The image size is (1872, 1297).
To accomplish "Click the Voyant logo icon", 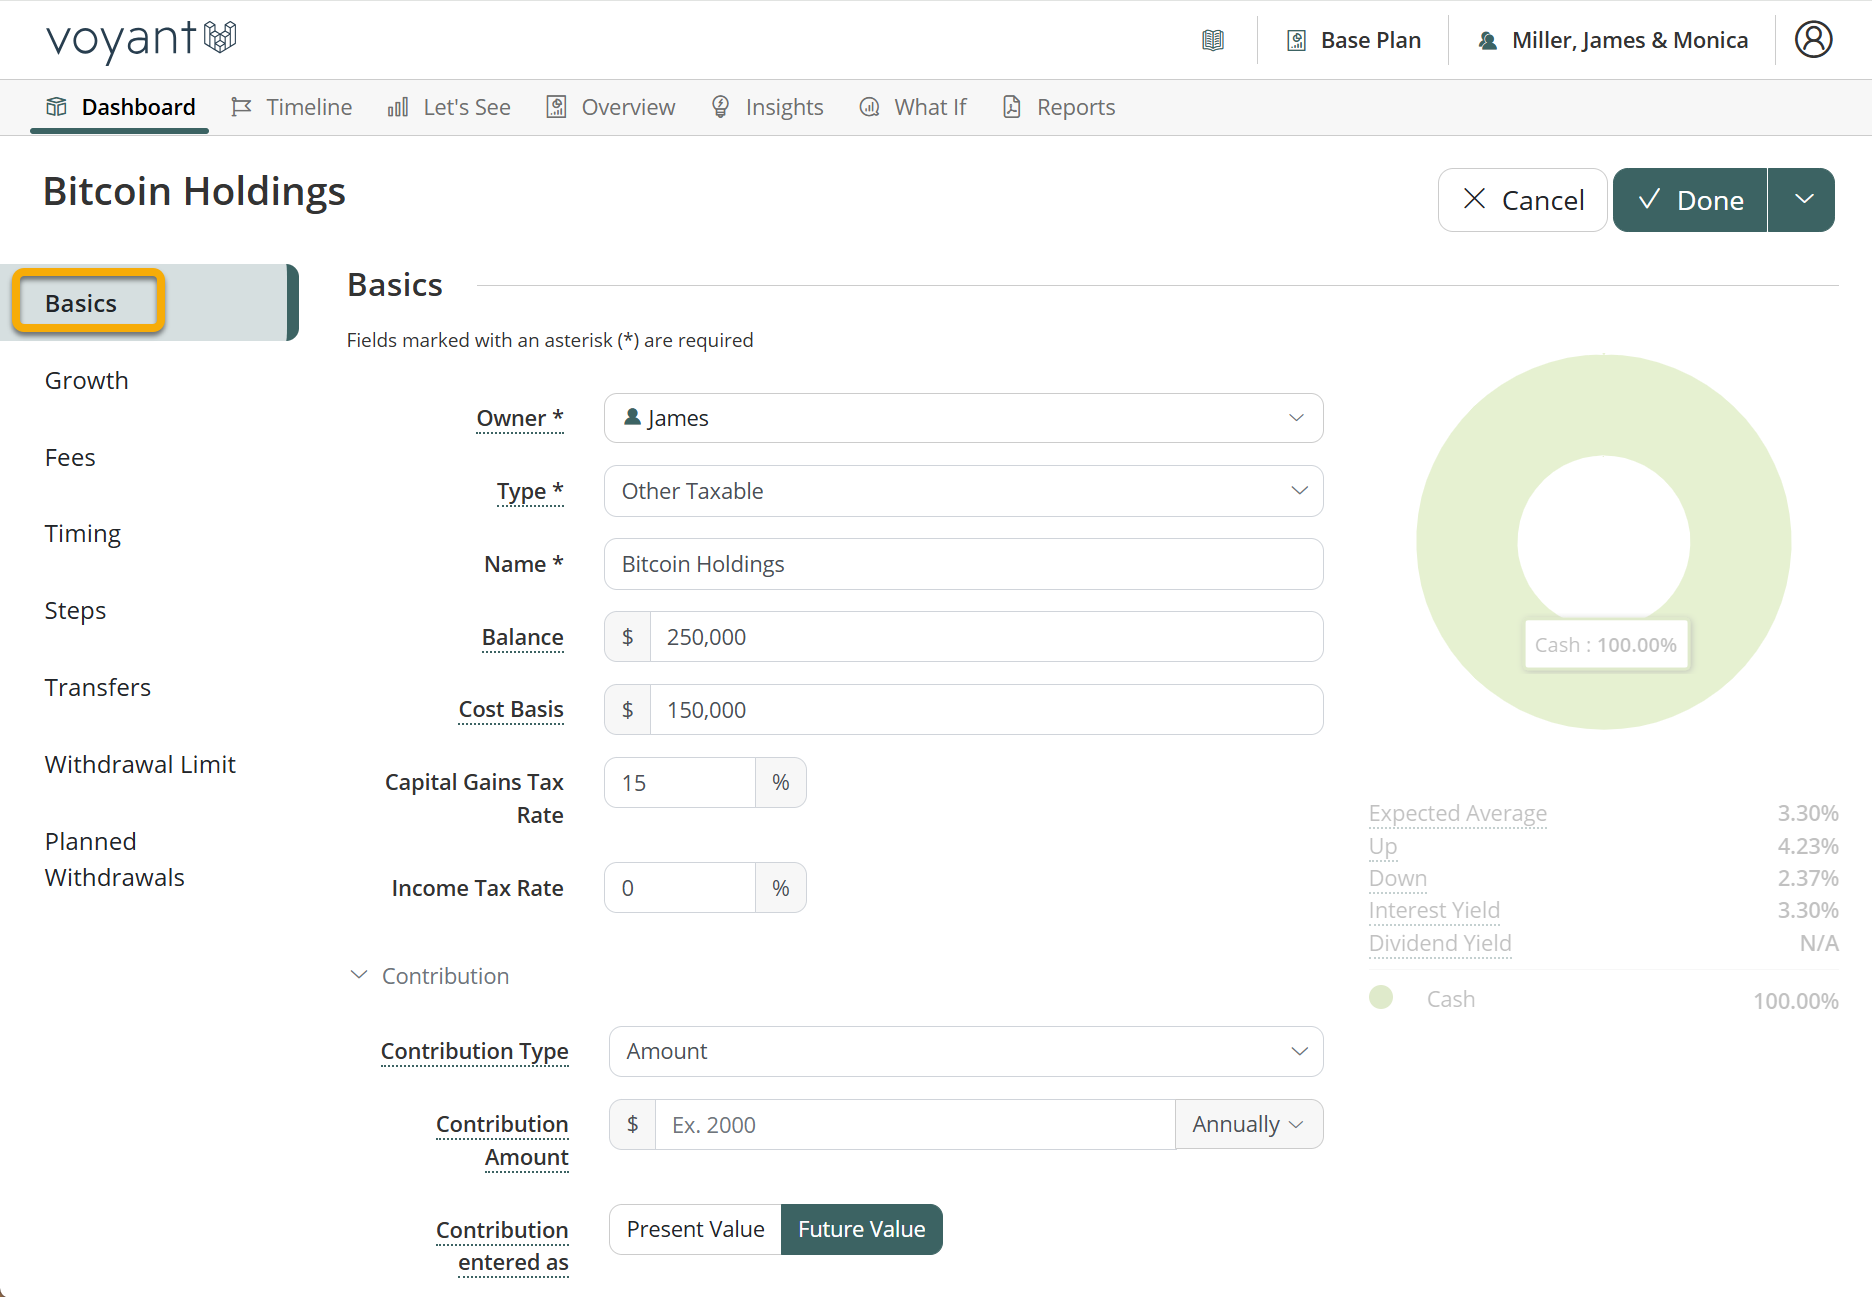I will [219, 38].
